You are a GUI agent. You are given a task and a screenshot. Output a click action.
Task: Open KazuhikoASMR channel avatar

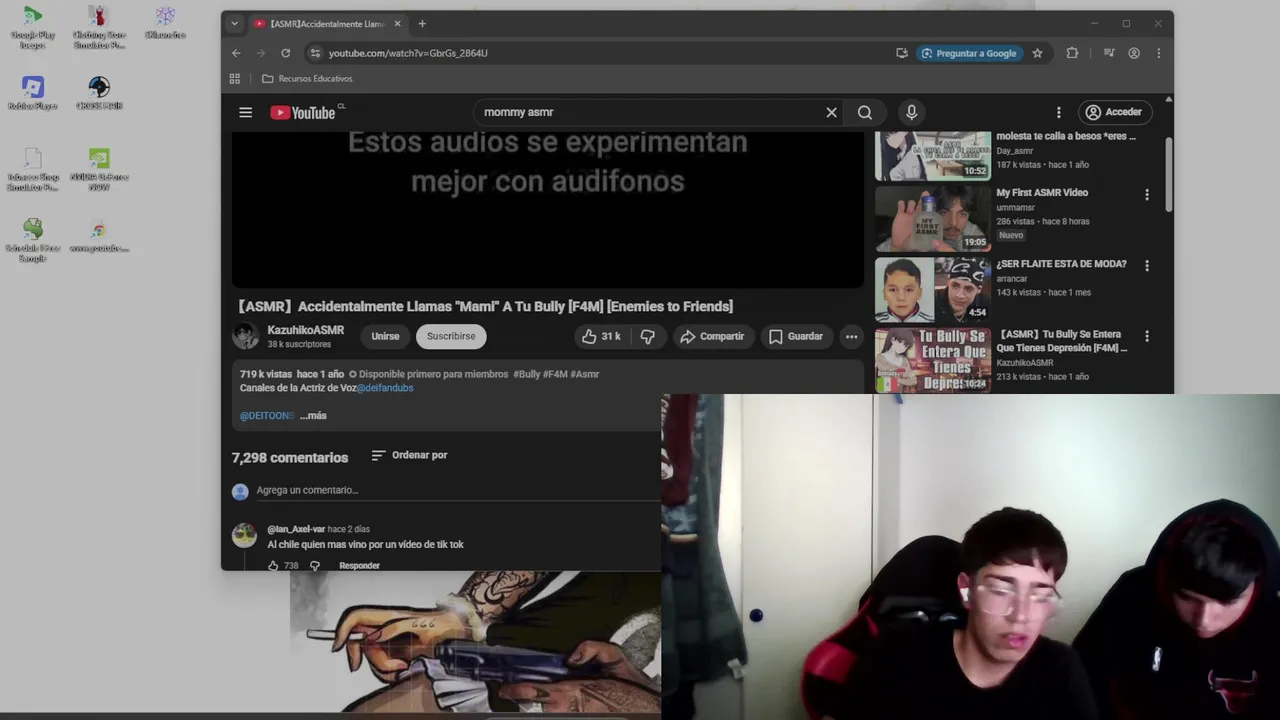pyautogui.click(x=245, y=336)
